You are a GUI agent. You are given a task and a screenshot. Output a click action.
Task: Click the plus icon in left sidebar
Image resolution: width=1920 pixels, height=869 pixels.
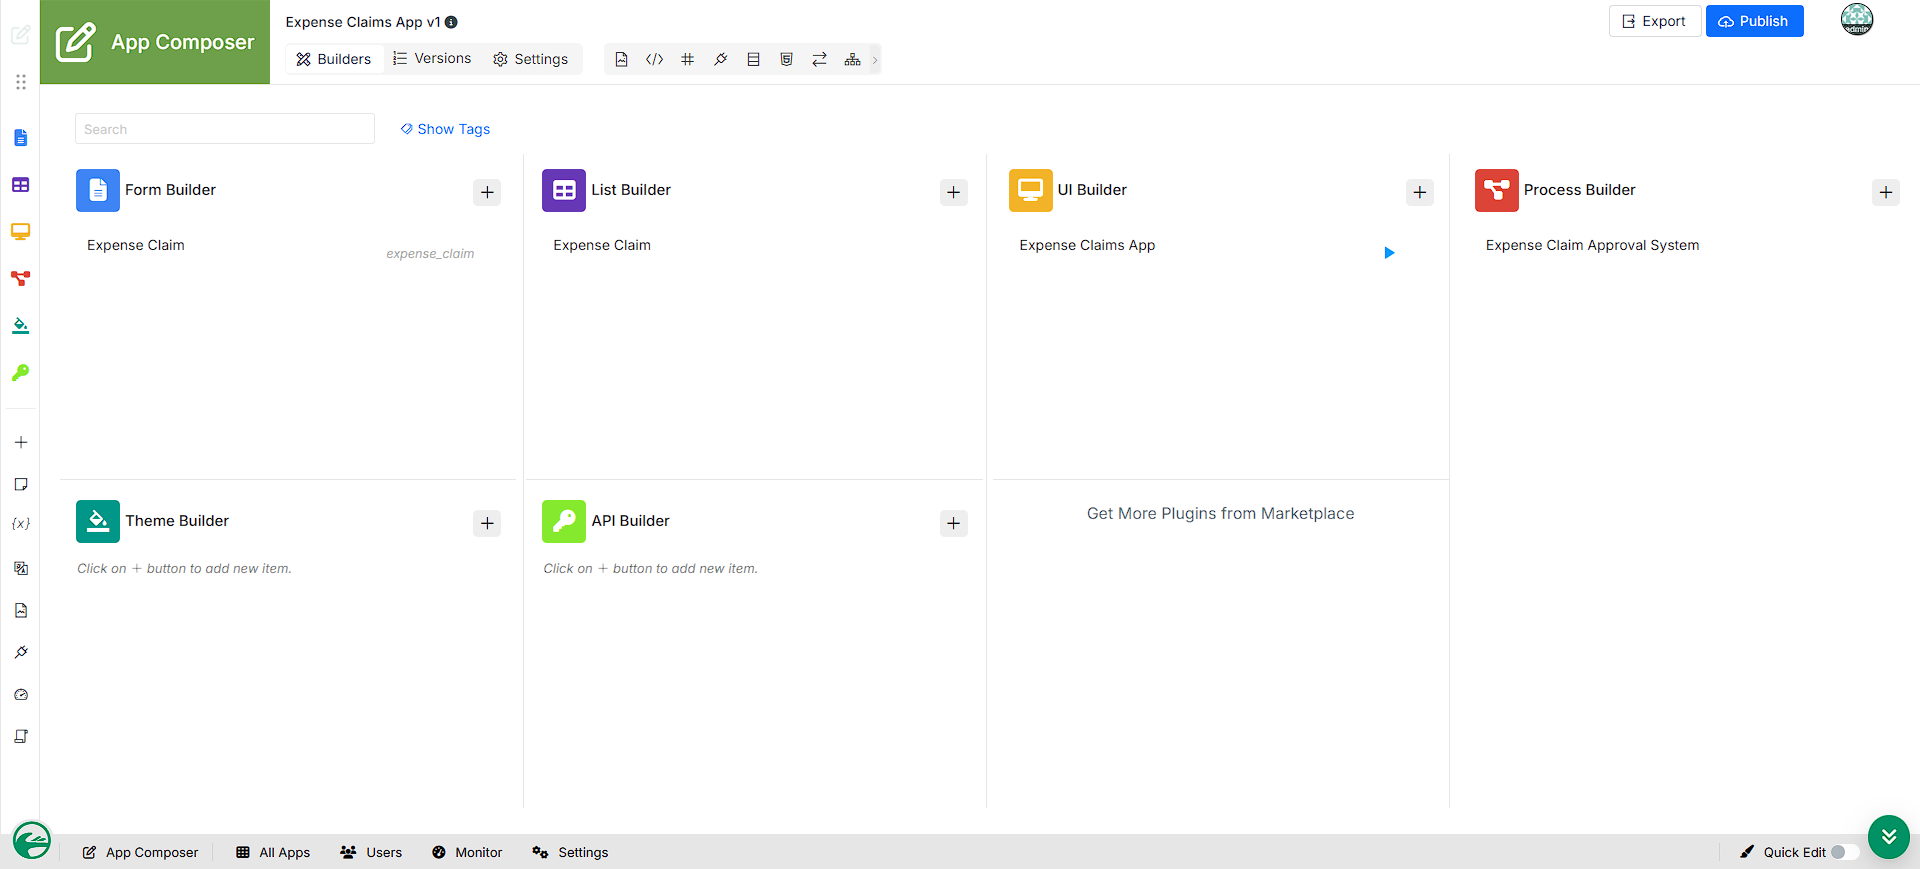(x=21, y=442)
